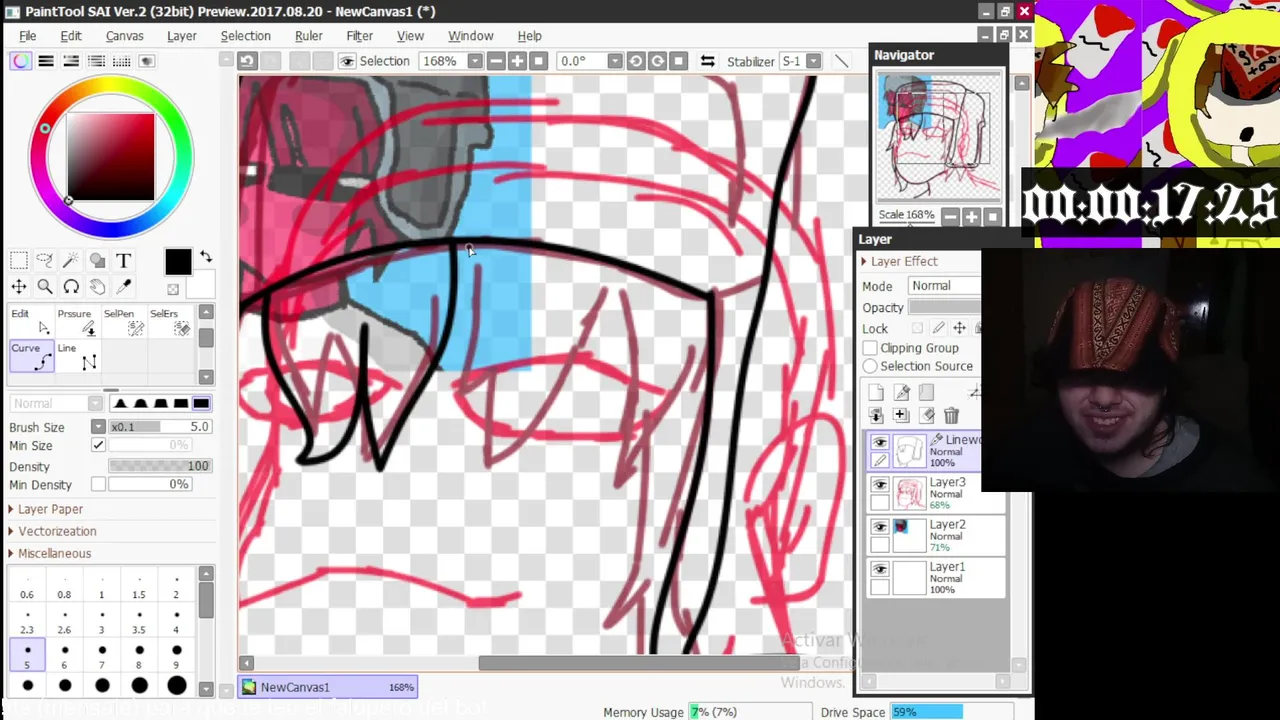Select the shape tool icon
Screen dimensions: 1280x720
(x=97, y=261)
